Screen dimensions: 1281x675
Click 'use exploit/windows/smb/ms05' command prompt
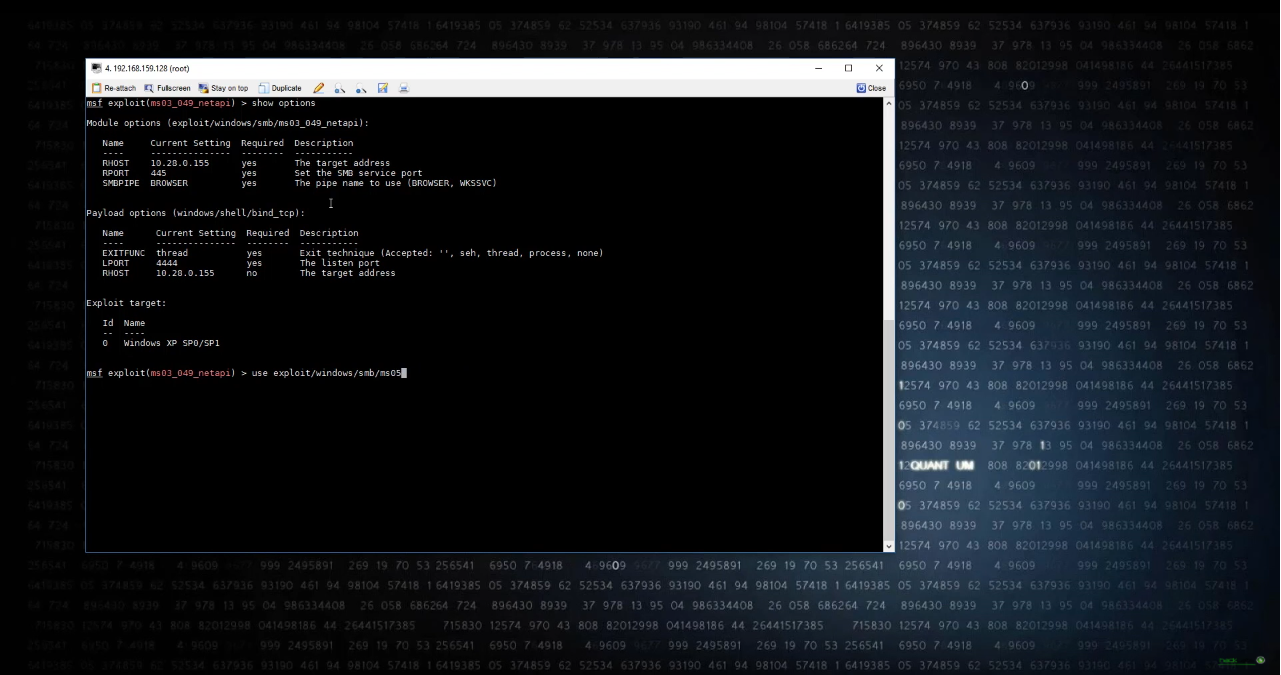tap(326, 373)
